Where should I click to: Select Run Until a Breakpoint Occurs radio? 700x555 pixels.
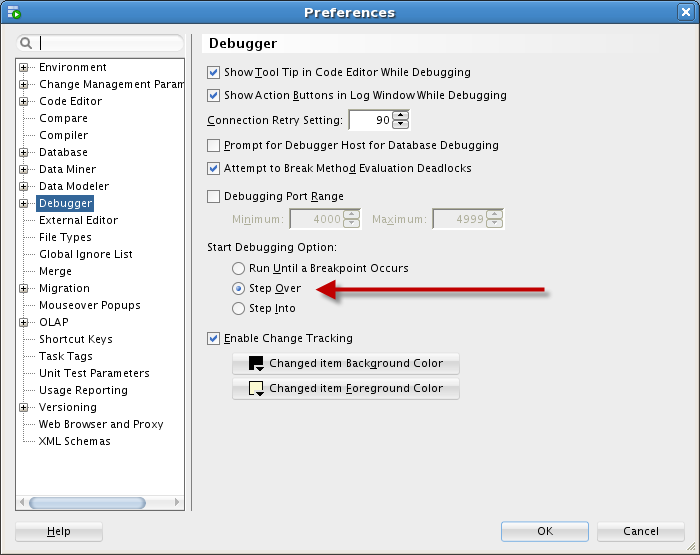pos(238,268)
